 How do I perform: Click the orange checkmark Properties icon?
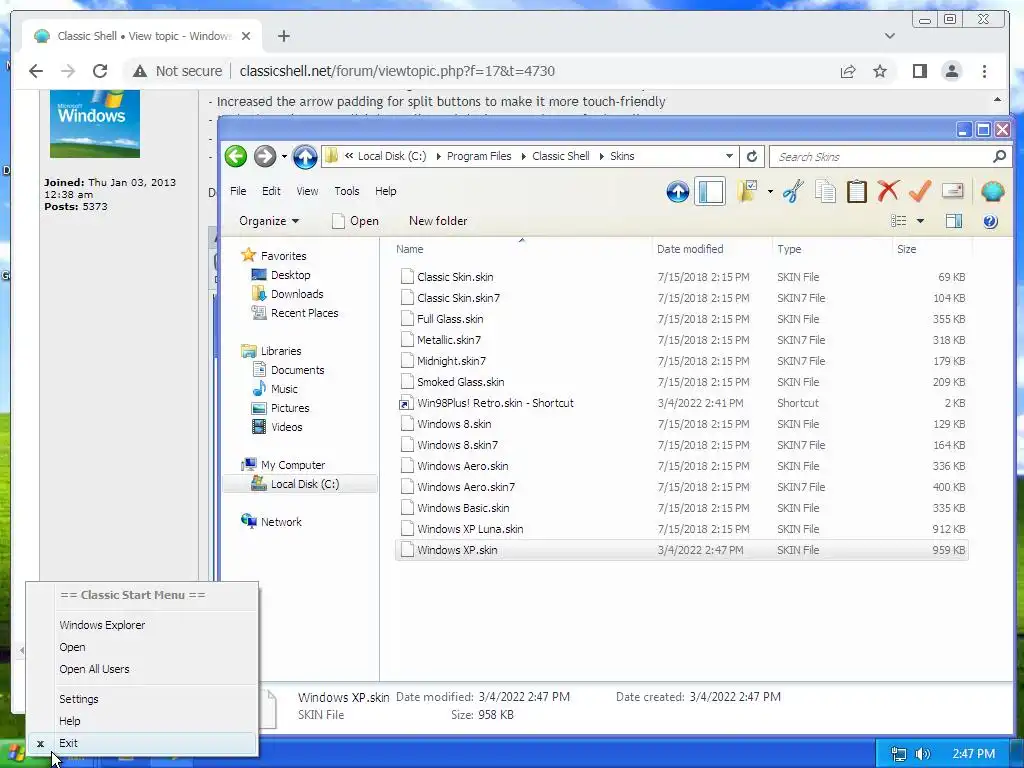(x=920, y=191)
